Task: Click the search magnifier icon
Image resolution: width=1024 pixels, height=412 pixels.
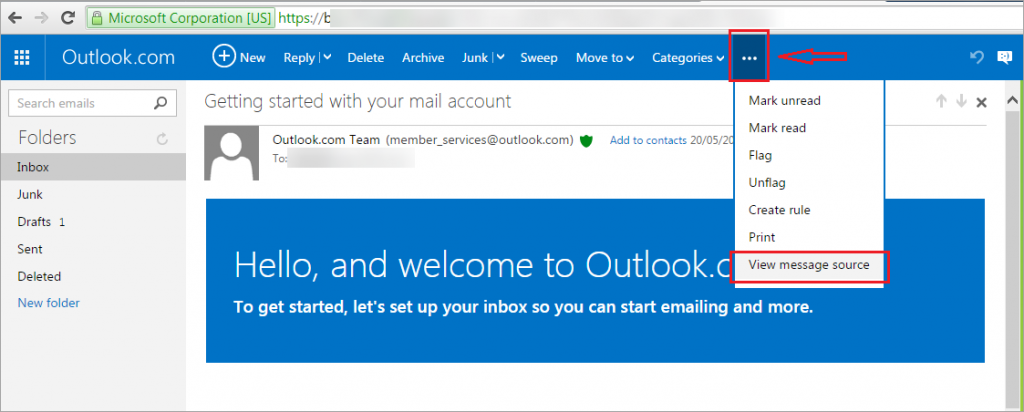Action: [x=160, y=103]
